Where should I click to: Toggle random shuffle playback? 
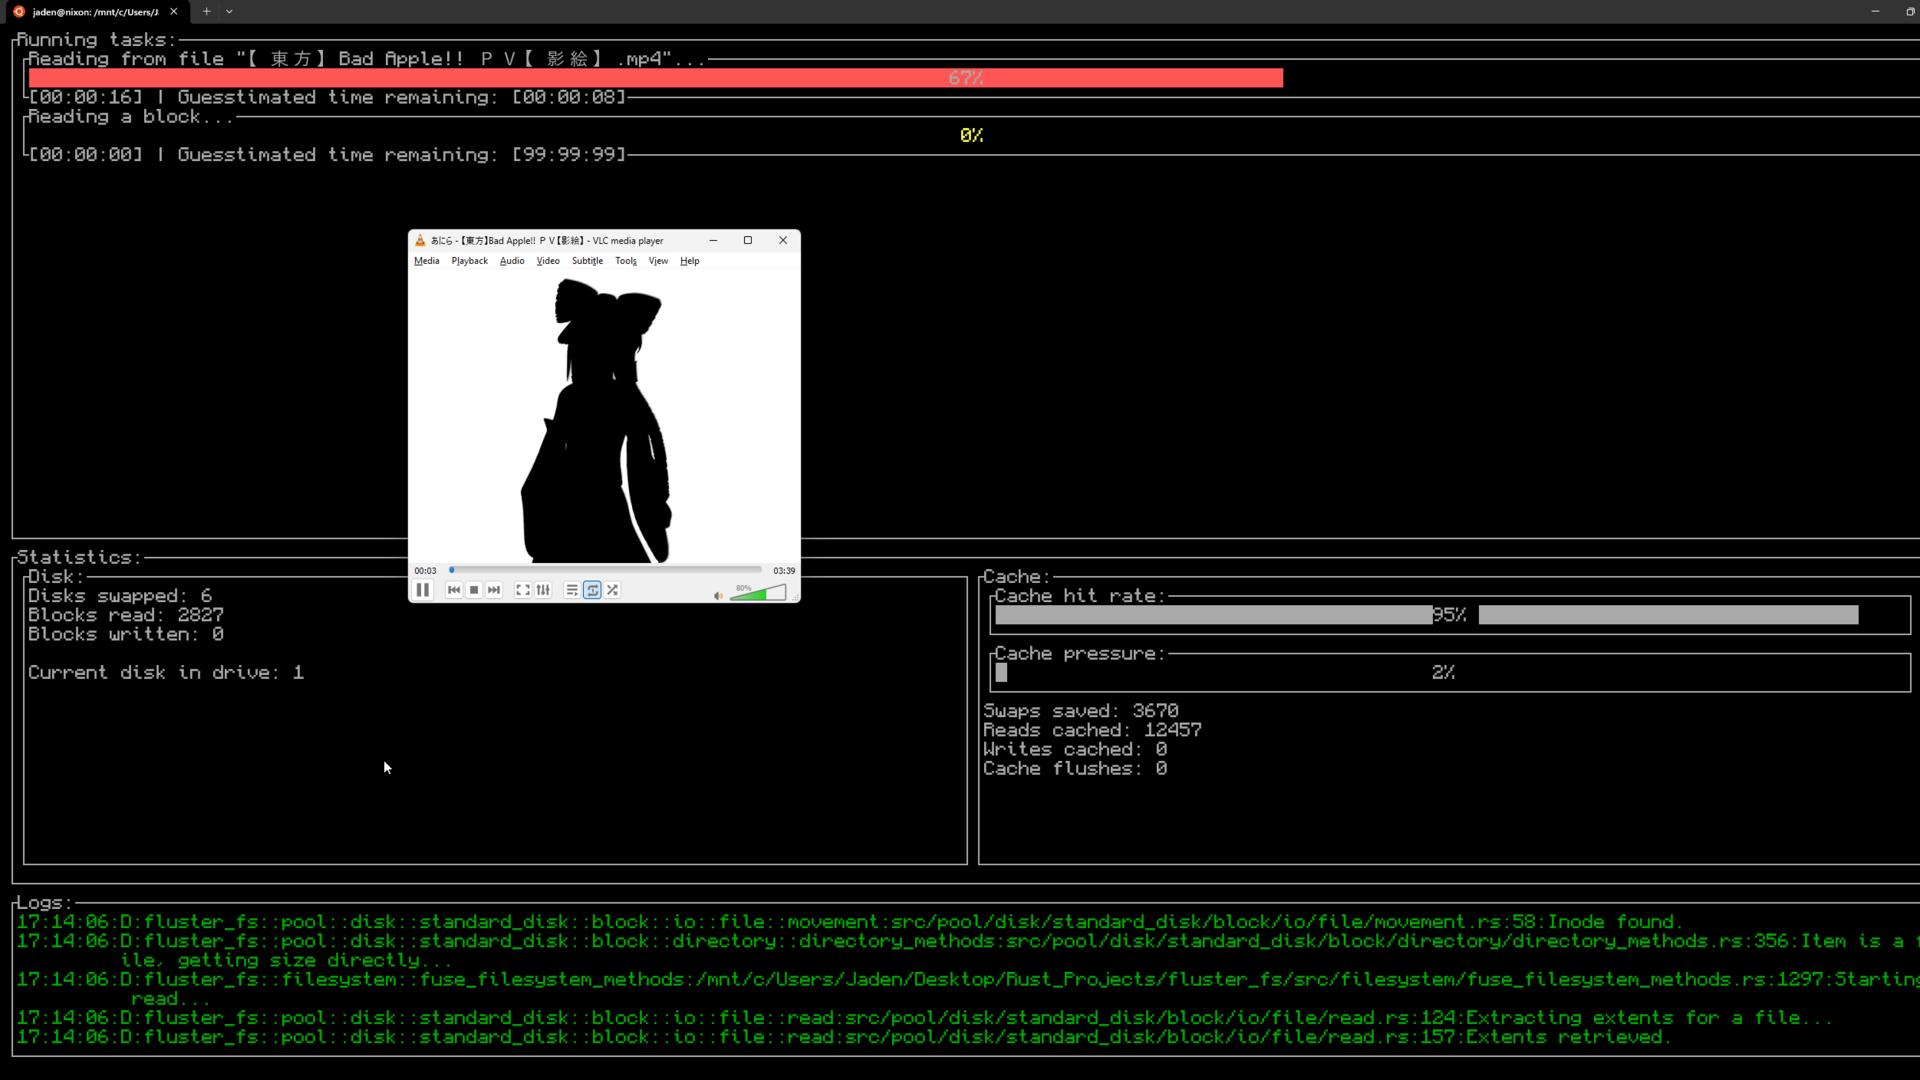612,590
